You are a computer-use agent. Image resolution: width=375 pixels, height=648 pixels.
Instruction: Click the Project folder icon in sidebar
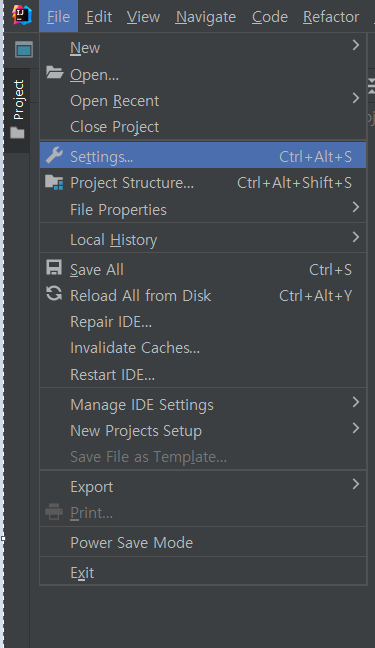tap(17, 133)
